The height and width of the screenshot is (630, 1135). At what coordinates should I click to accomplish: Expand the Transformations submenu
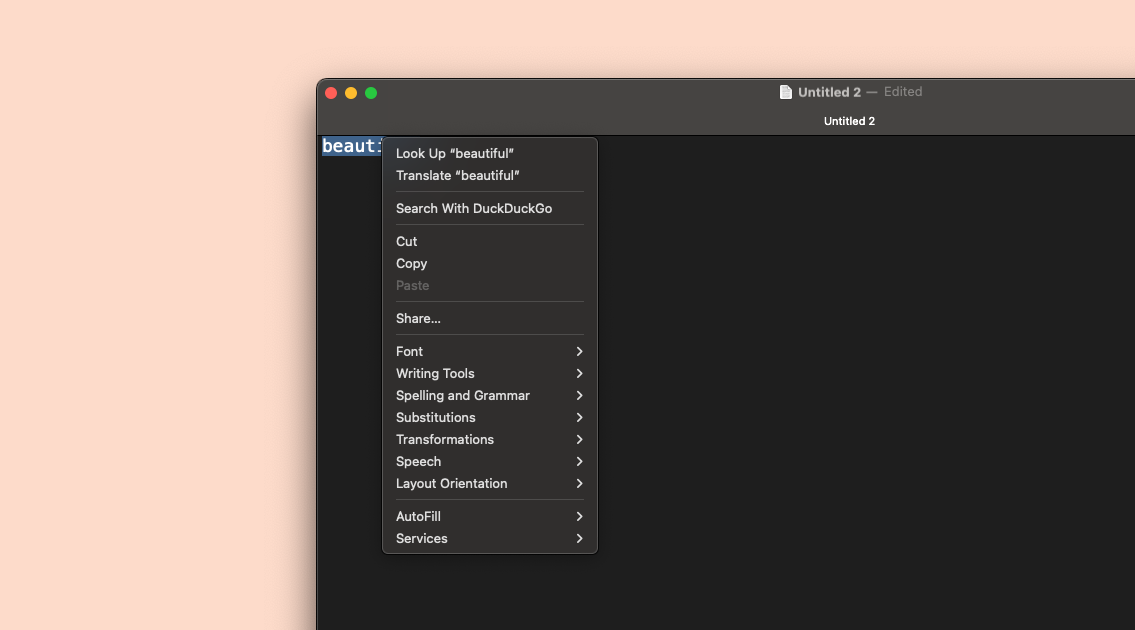pos(489,440)
